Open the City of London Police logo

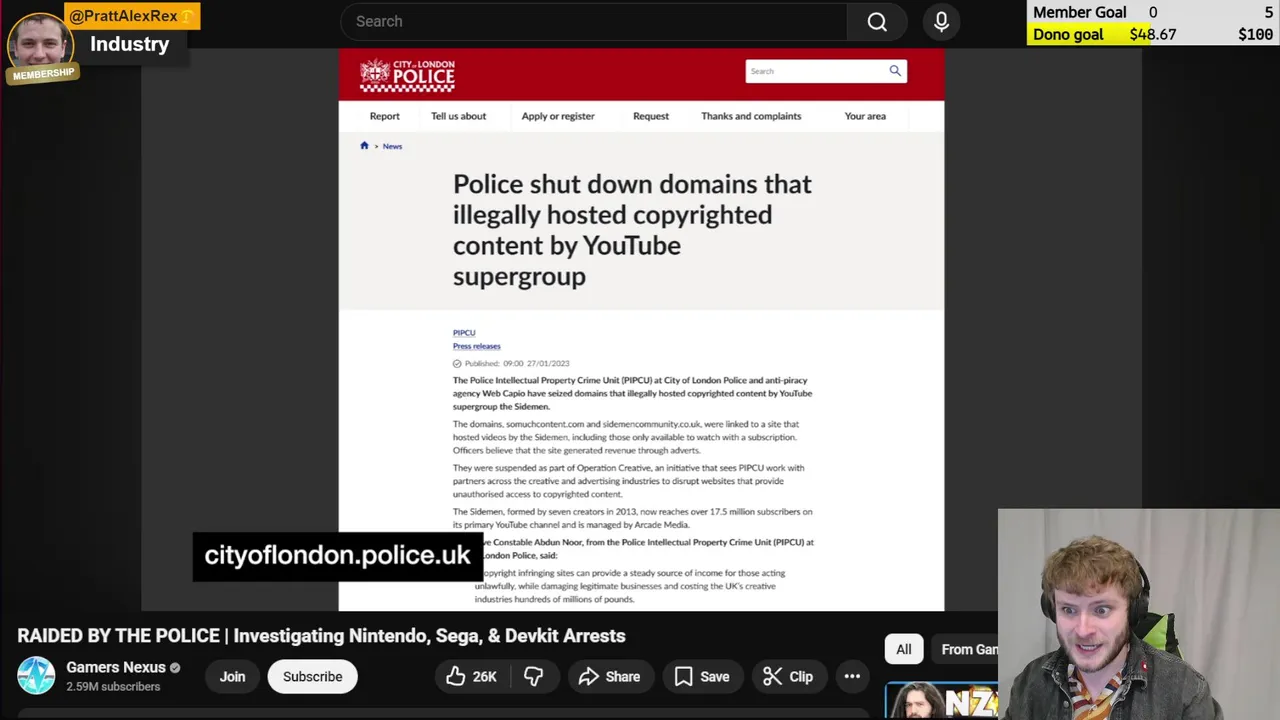click(x=407, y=75)
